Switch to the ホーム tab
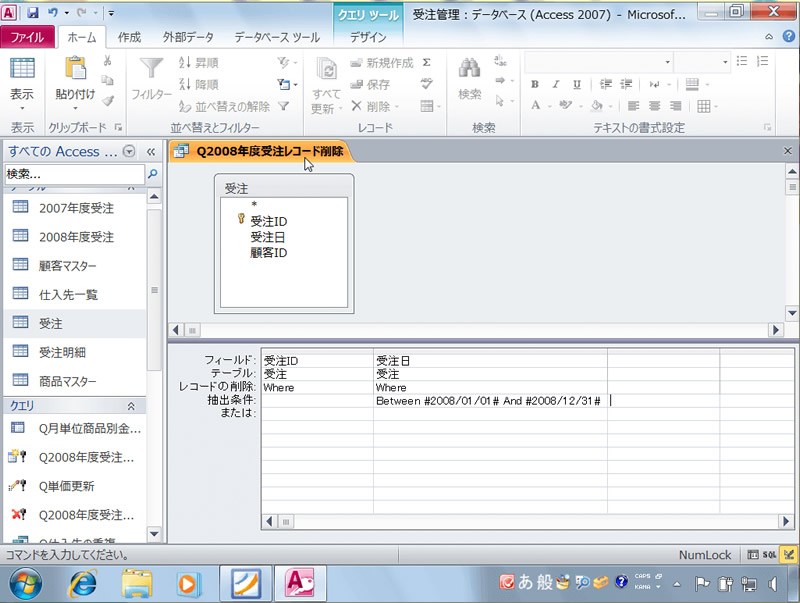Image resolution: width=800 pixels, height=603 pixels. [82, 37]
